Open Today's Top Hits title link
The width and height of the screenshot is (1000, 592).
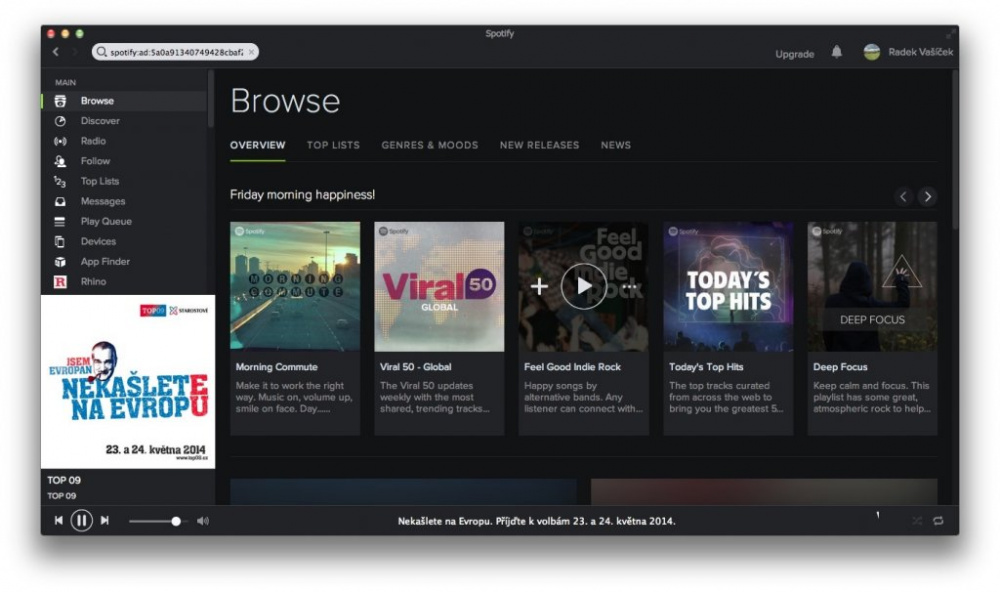click(706, 367)
